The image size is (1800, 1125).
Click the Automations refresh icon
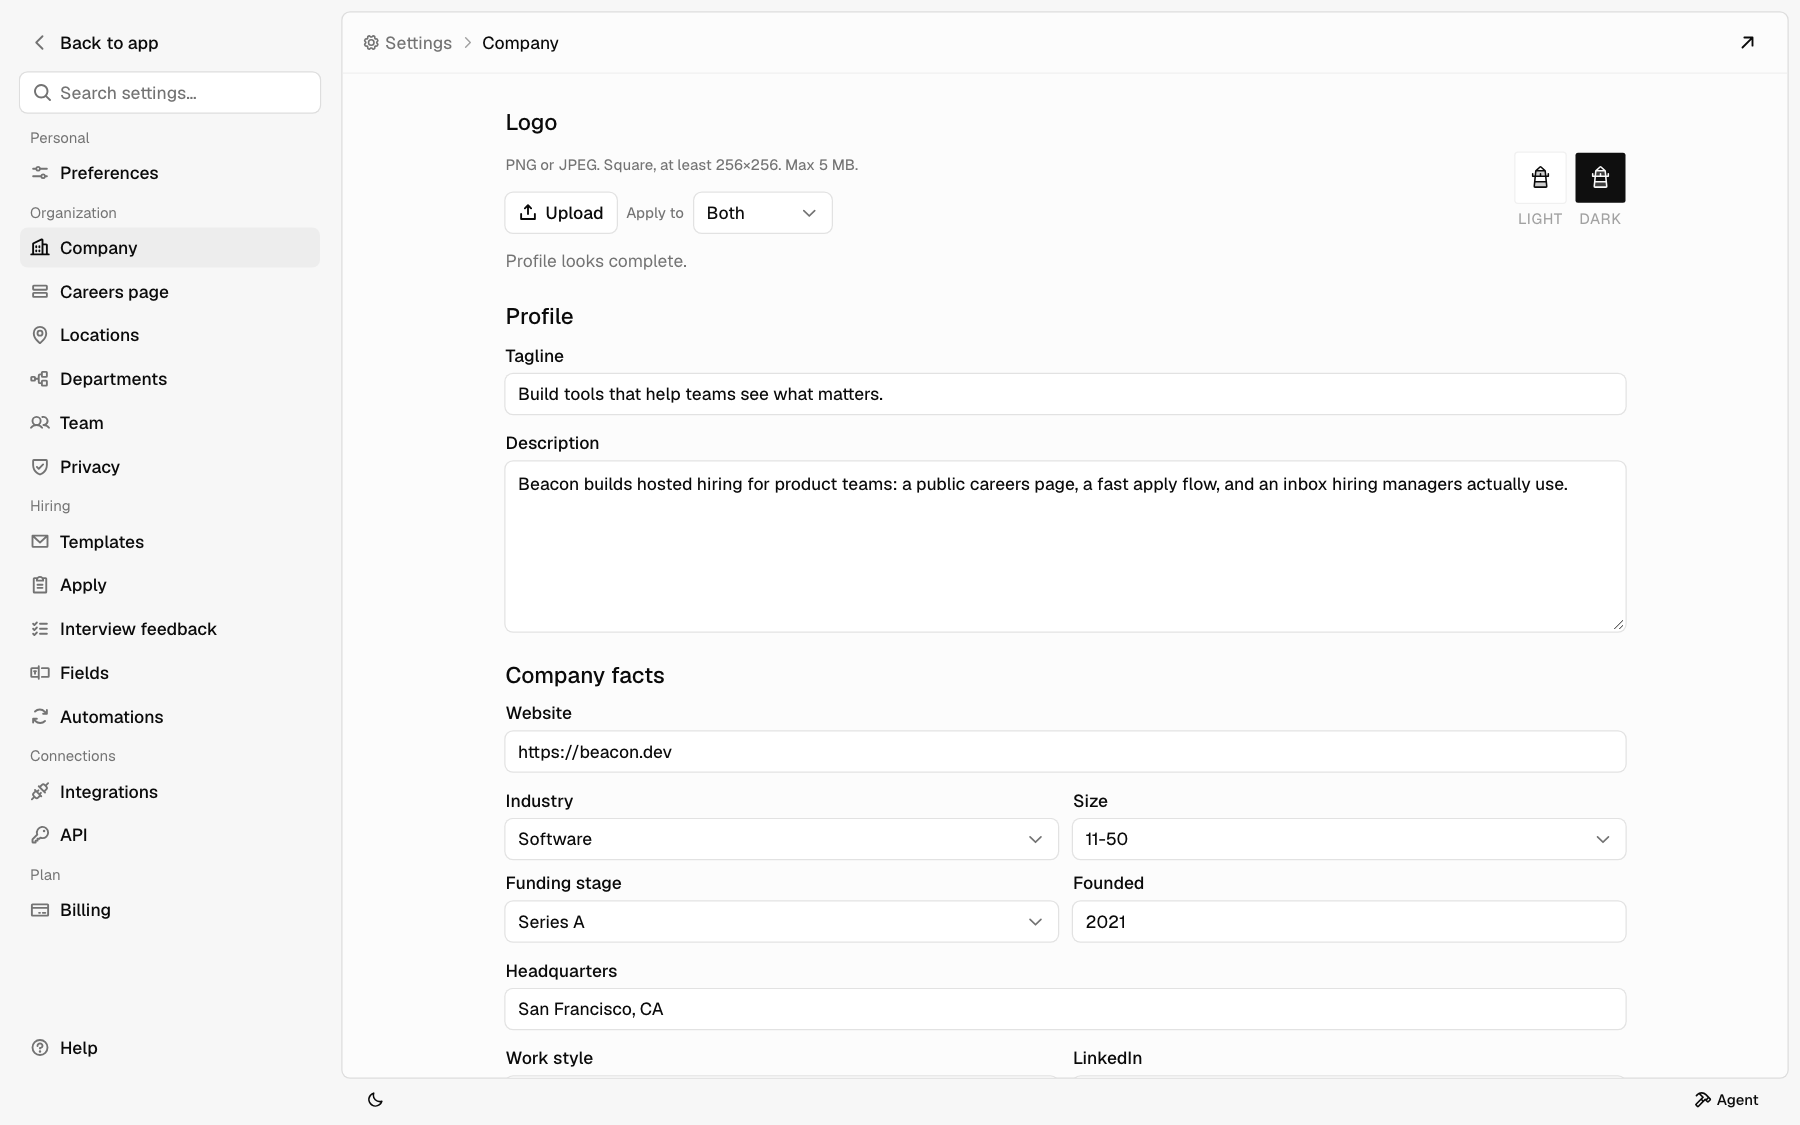click(40, 717)
